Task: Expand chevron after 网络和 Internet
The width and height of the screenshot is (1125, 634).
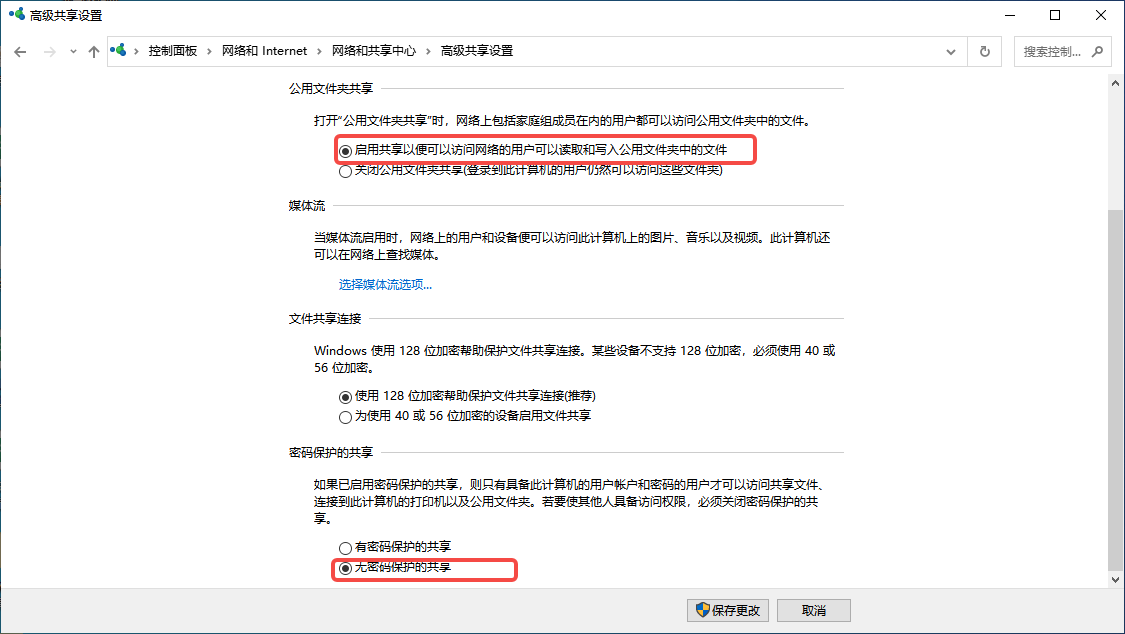Action: (x=320, y=51)
